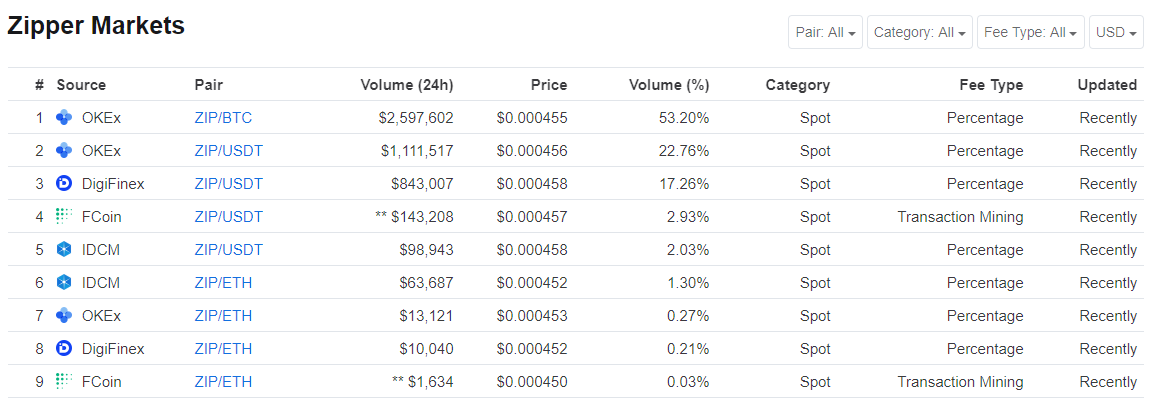The height and width of the screenshot is (406, 1166).
Task: Click the $0.000450 price cell
Action: tap(532, 381)
